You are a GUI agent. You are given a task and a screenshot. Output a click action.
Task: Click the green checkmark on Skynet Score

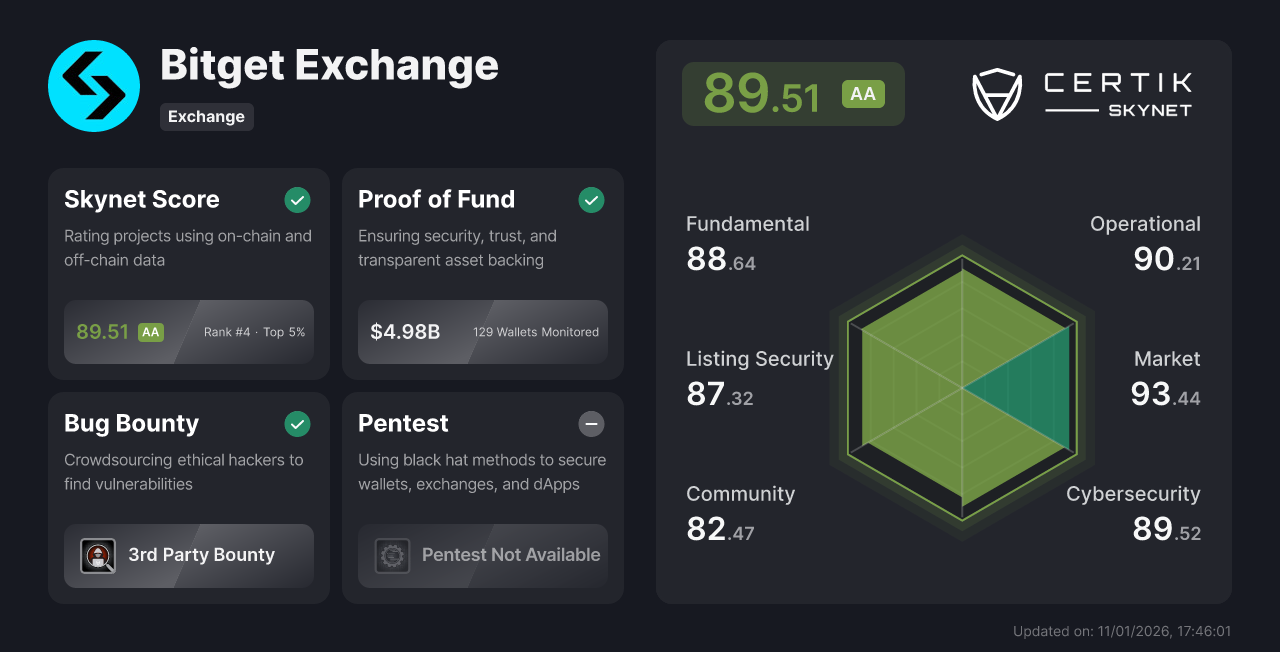click(x=297, y=200)
